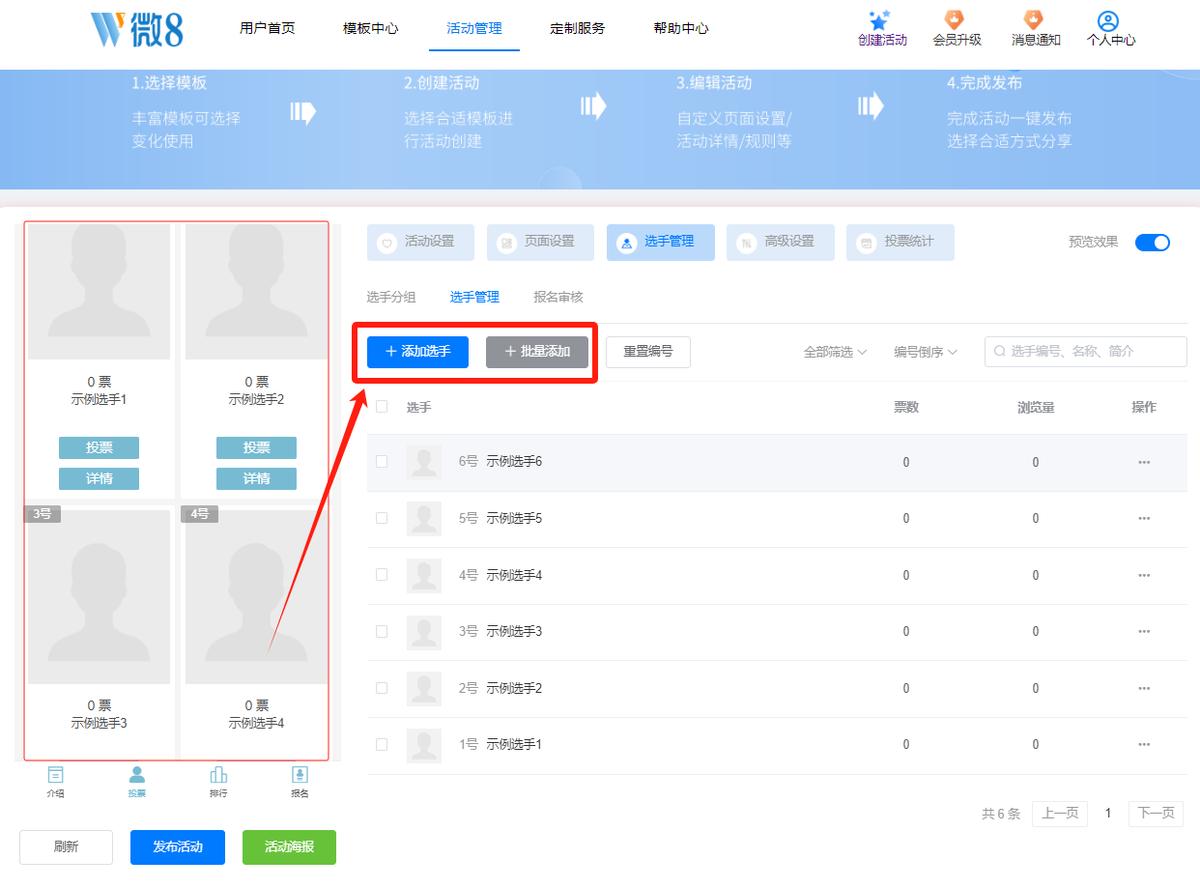Check the box for 示例选手3
The image size is (1200, 890).
click(381, 631)
